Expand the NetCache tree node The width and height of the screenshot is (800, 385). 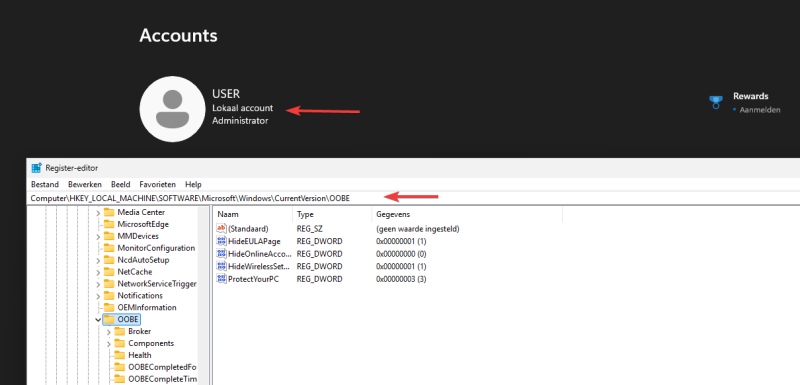point(98,272)
